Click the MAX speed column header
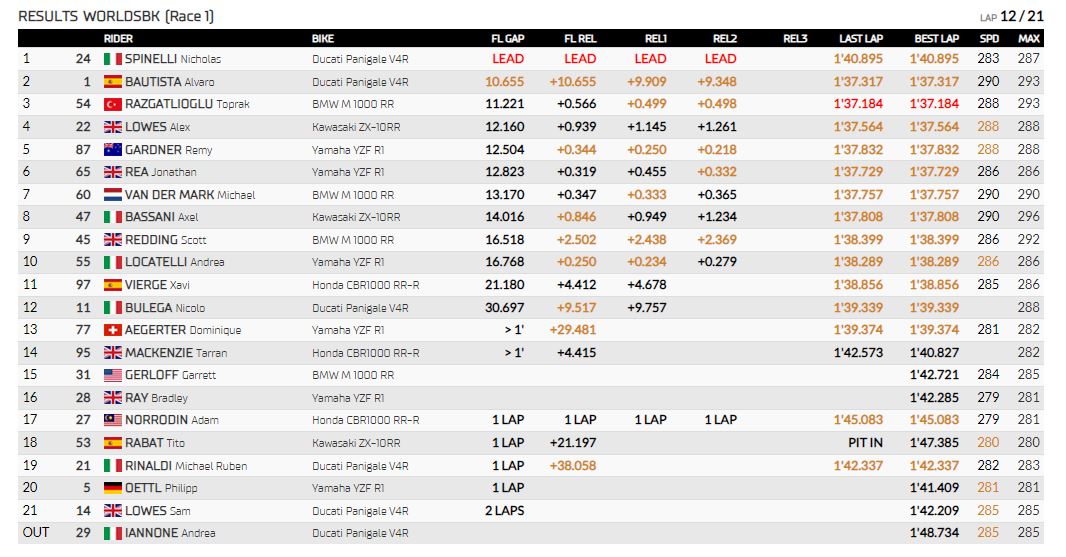 click(1029, 39)
